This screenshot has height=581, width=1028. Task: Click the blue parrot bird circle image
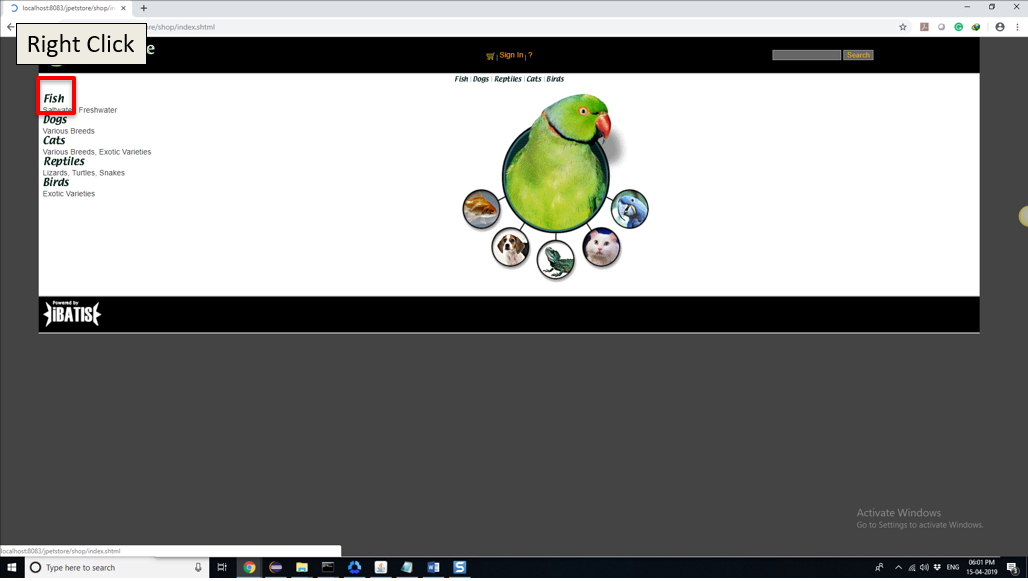click(x=630, y=209)
